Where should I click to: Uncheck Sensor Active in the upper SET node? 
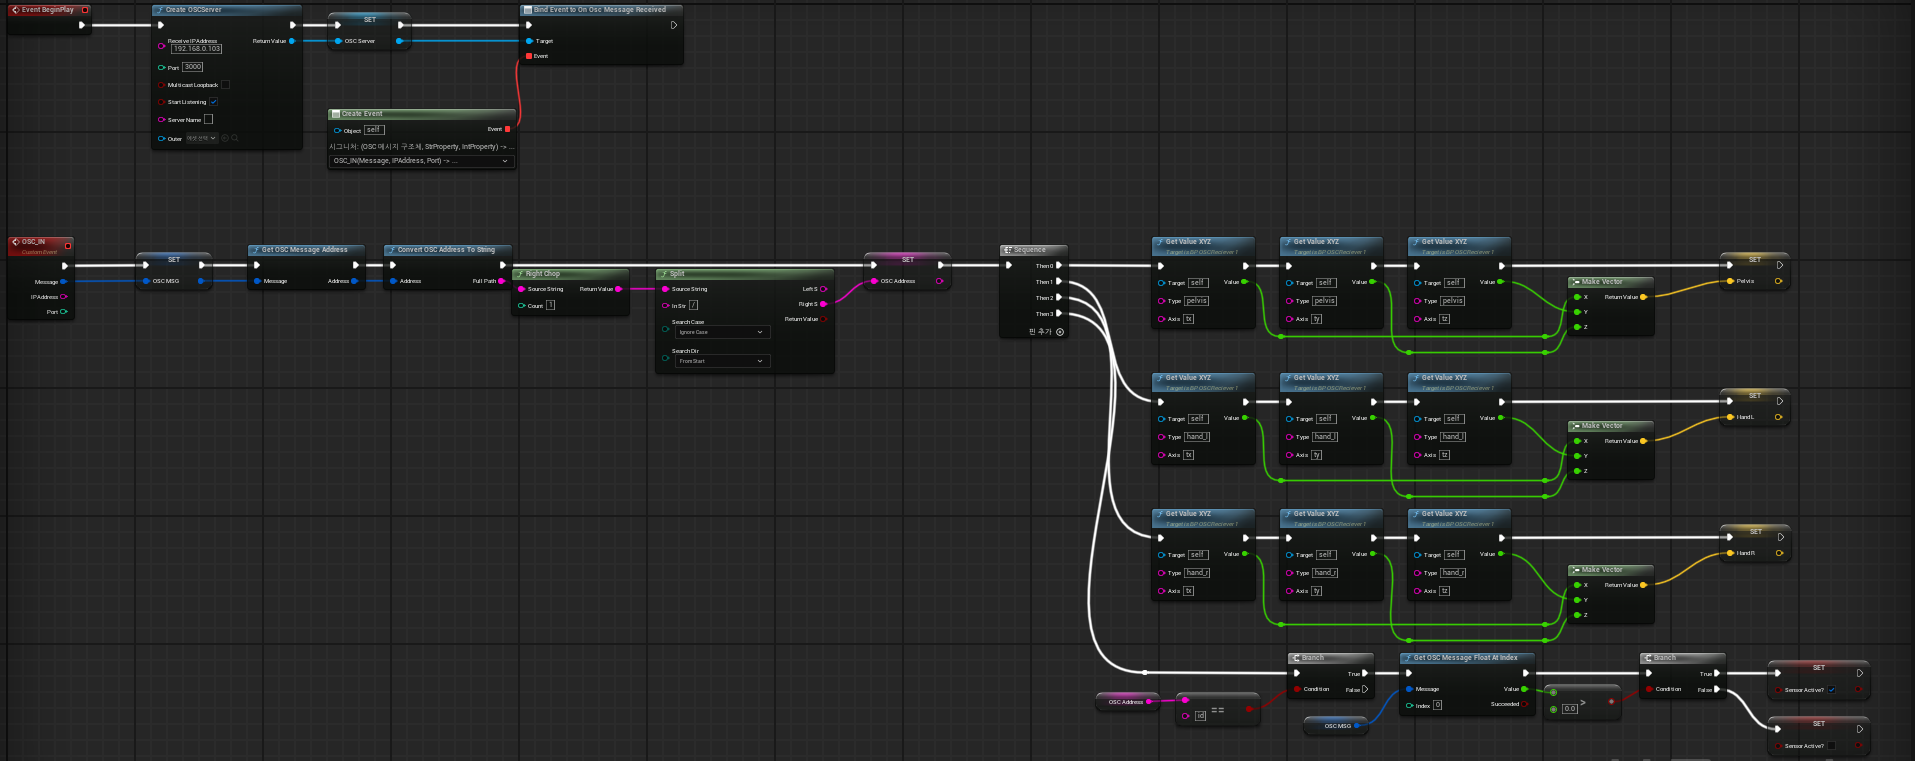coord(1831,690)
